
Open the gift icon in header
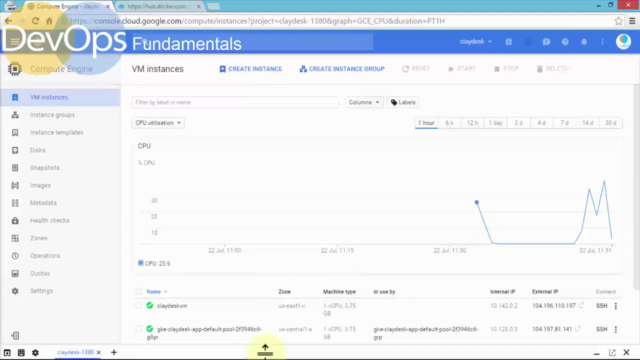click(509, 42)
